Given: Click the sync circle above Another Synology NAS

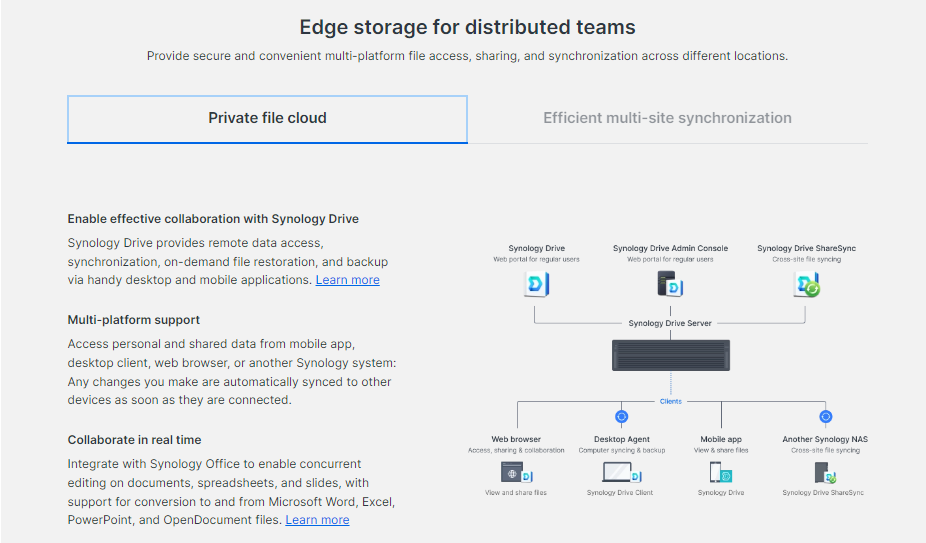Looking at the screenshot, I should [826, 417].
